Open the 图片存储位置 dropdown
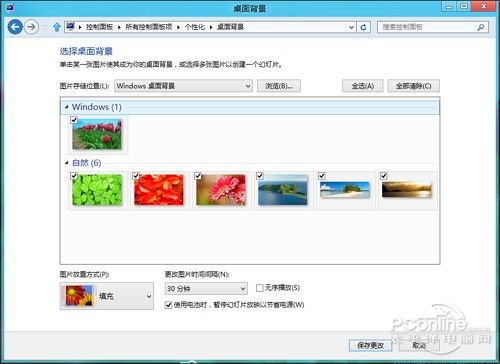 click(x=183, y=86)
